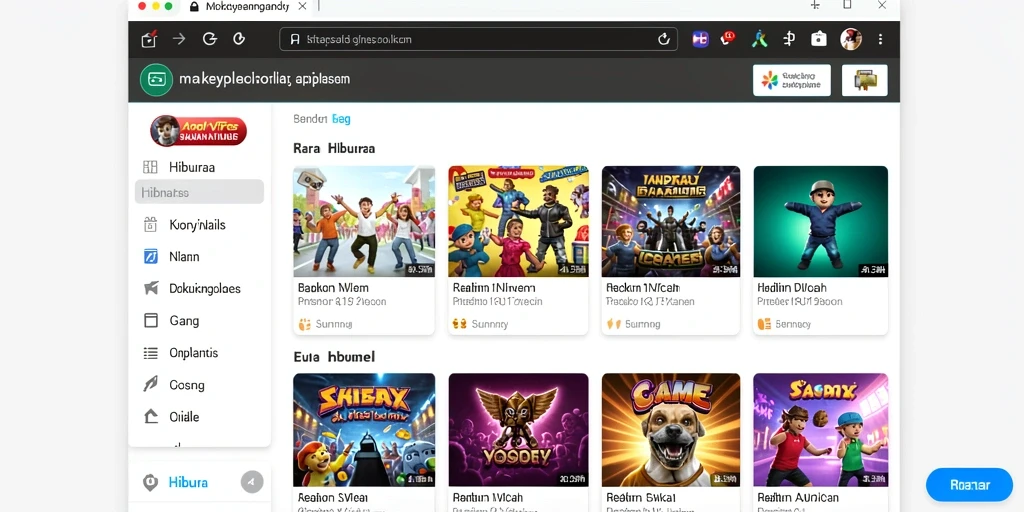Click the browser address bar
1024x512 pixels.
click(x=478, y=39)
